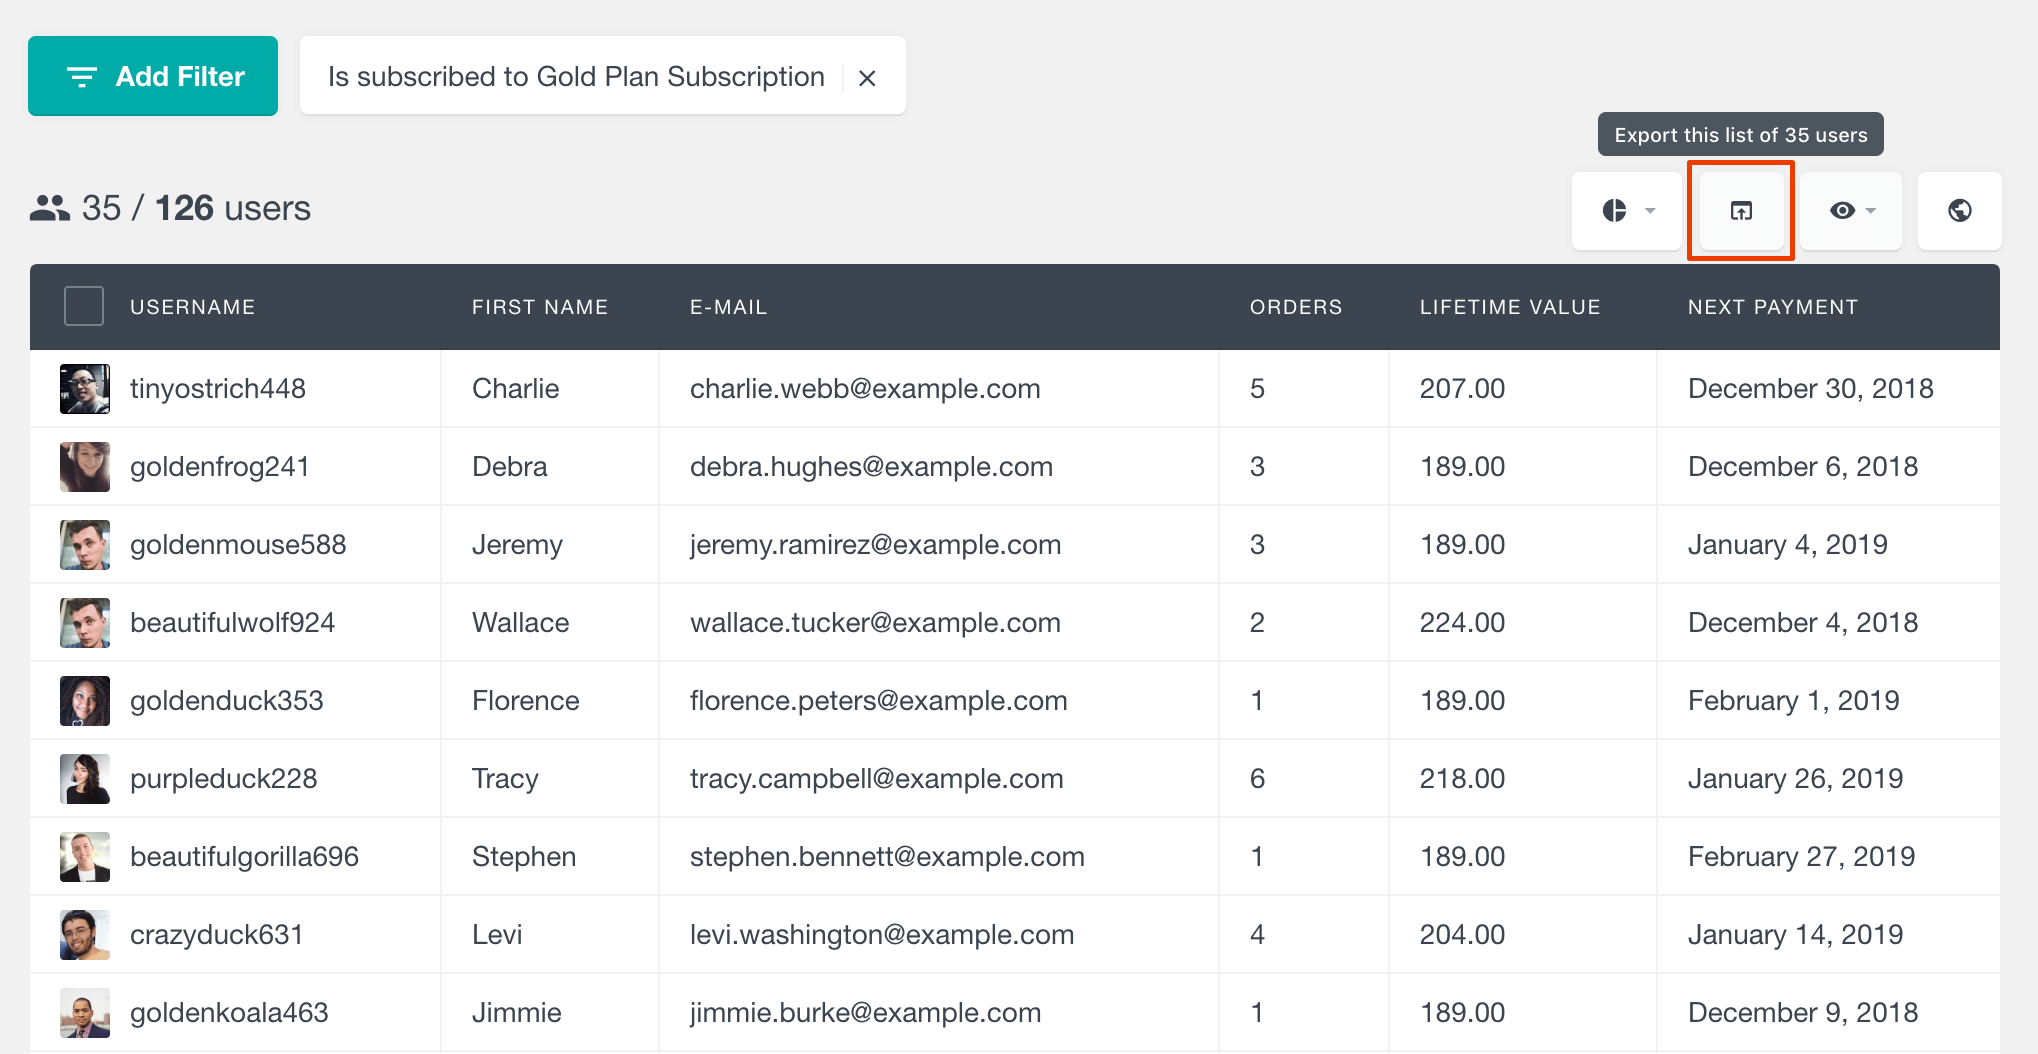Click first name Stephen
Screen dimensions: 2038x1054
pos(524,857)
